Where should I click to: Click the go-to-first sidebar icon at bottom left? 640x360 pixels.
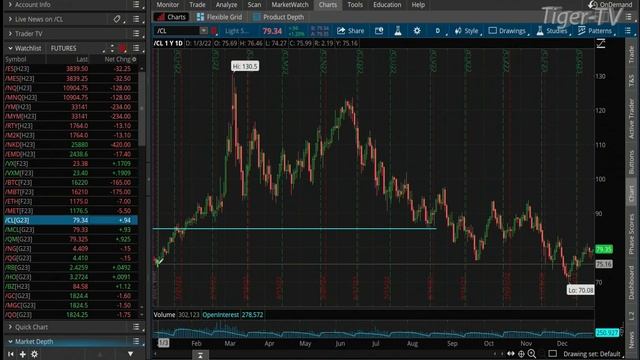point(11,354)
